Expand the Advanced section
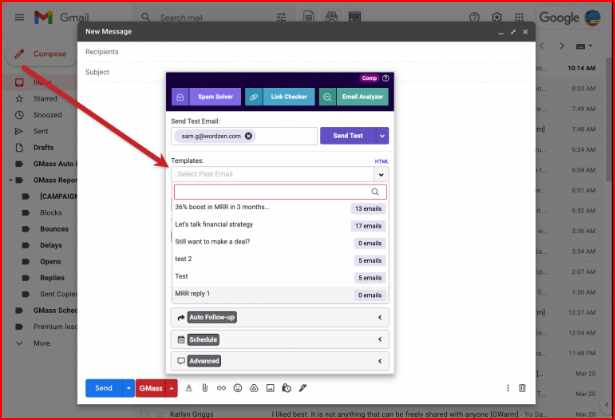Viewport: 615px width, 420px height. click(280, 361)
